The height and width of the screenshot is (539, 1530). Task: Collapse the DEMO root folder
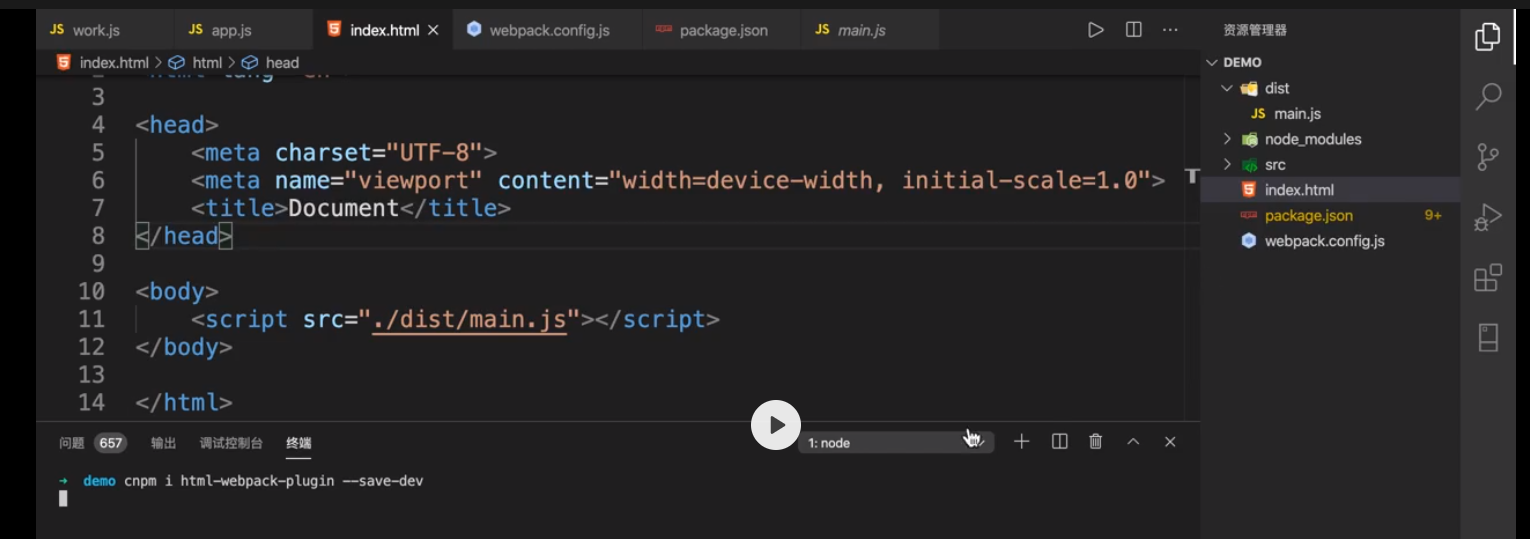[1213, 62]
